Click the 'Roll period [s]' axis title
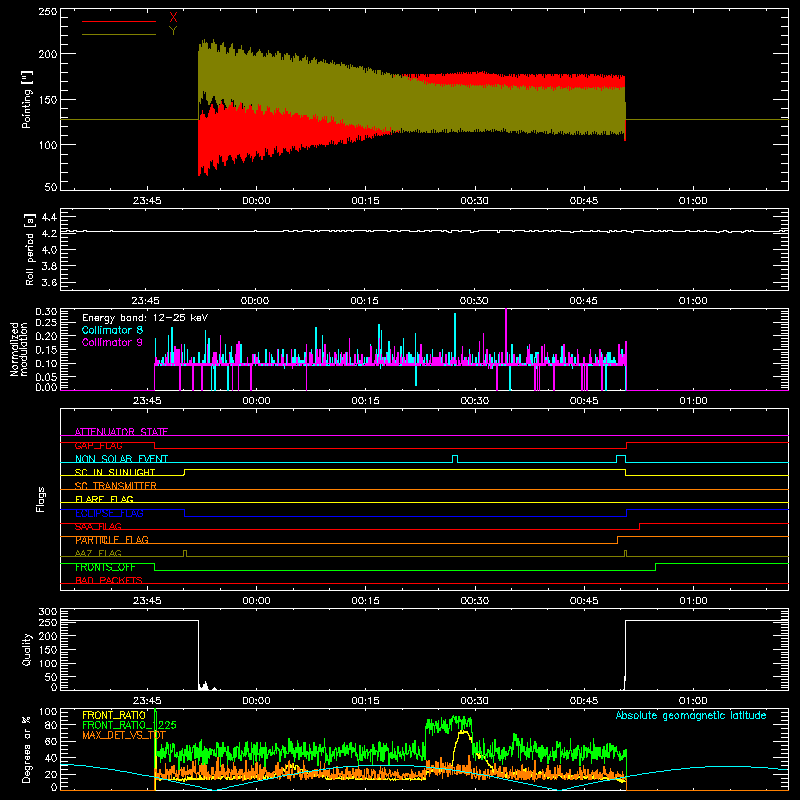The width and height of the screenshot is (800, 800). click(x=30, y=249)
